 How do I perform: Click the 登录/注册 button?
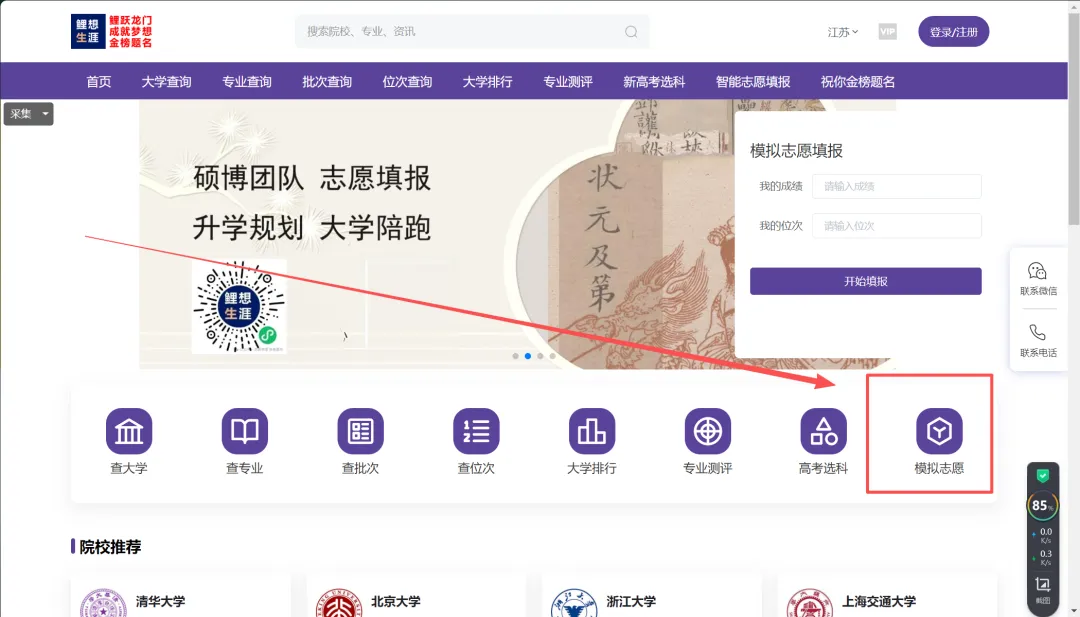(953, 32)
